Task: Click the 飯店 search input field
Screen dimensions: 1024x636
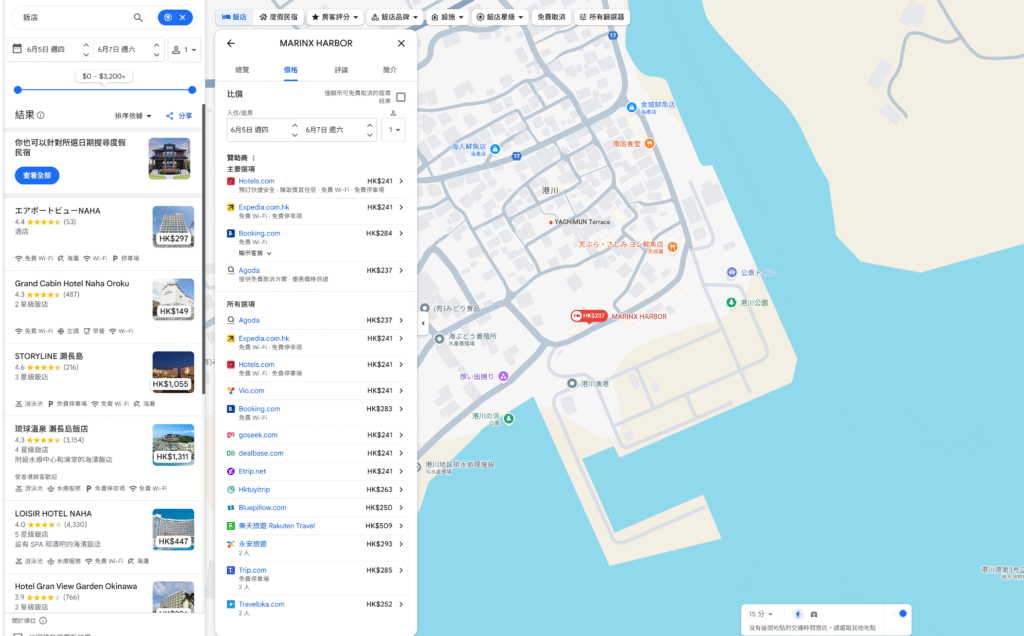Action: pyautogui.click(x=75, y=18)
